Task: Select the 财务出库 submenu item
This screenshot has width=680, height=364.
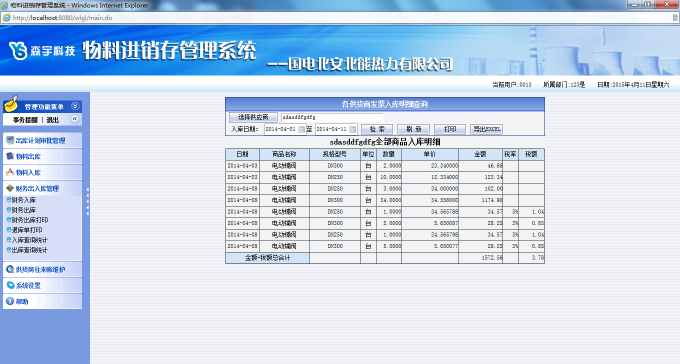Action: click(x=23, y=210)
